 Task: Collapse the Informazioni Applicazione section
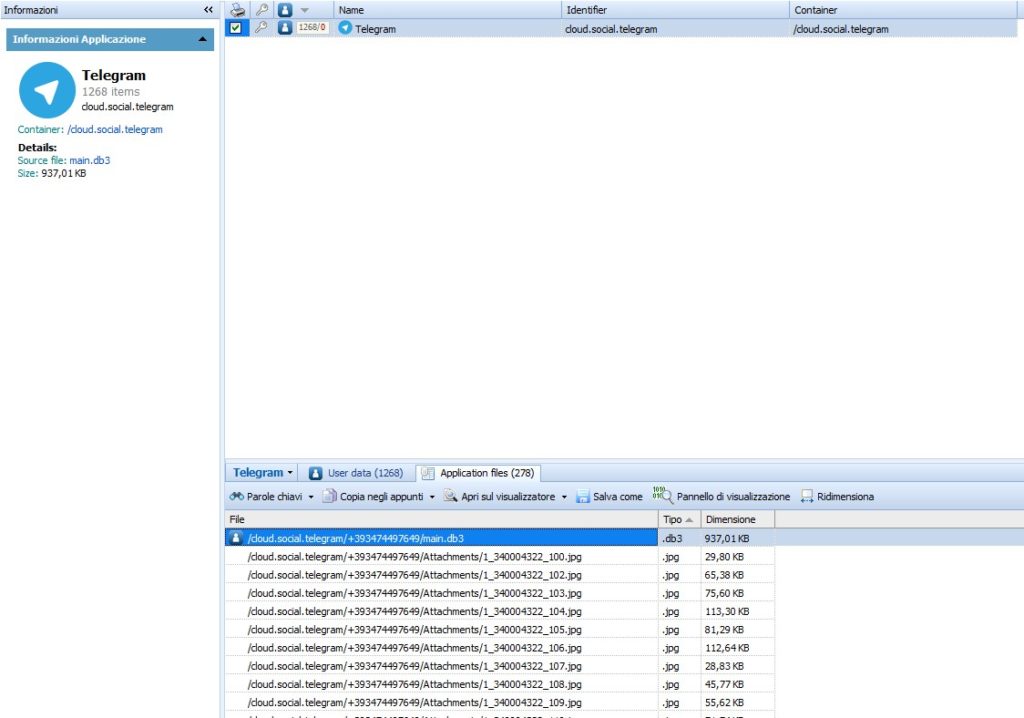202,39
